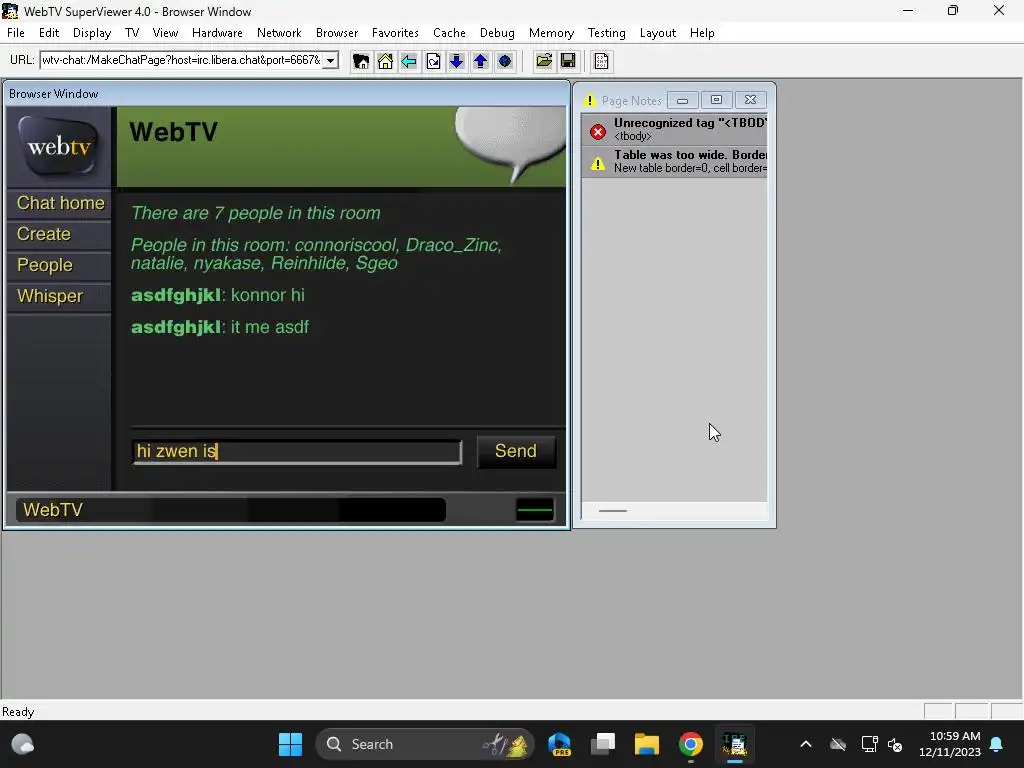Image resolution: width=1024 pixels, height=768 pixels.
Task: Click the blue down arrow toolbar icon
Action: coord(456,61)
